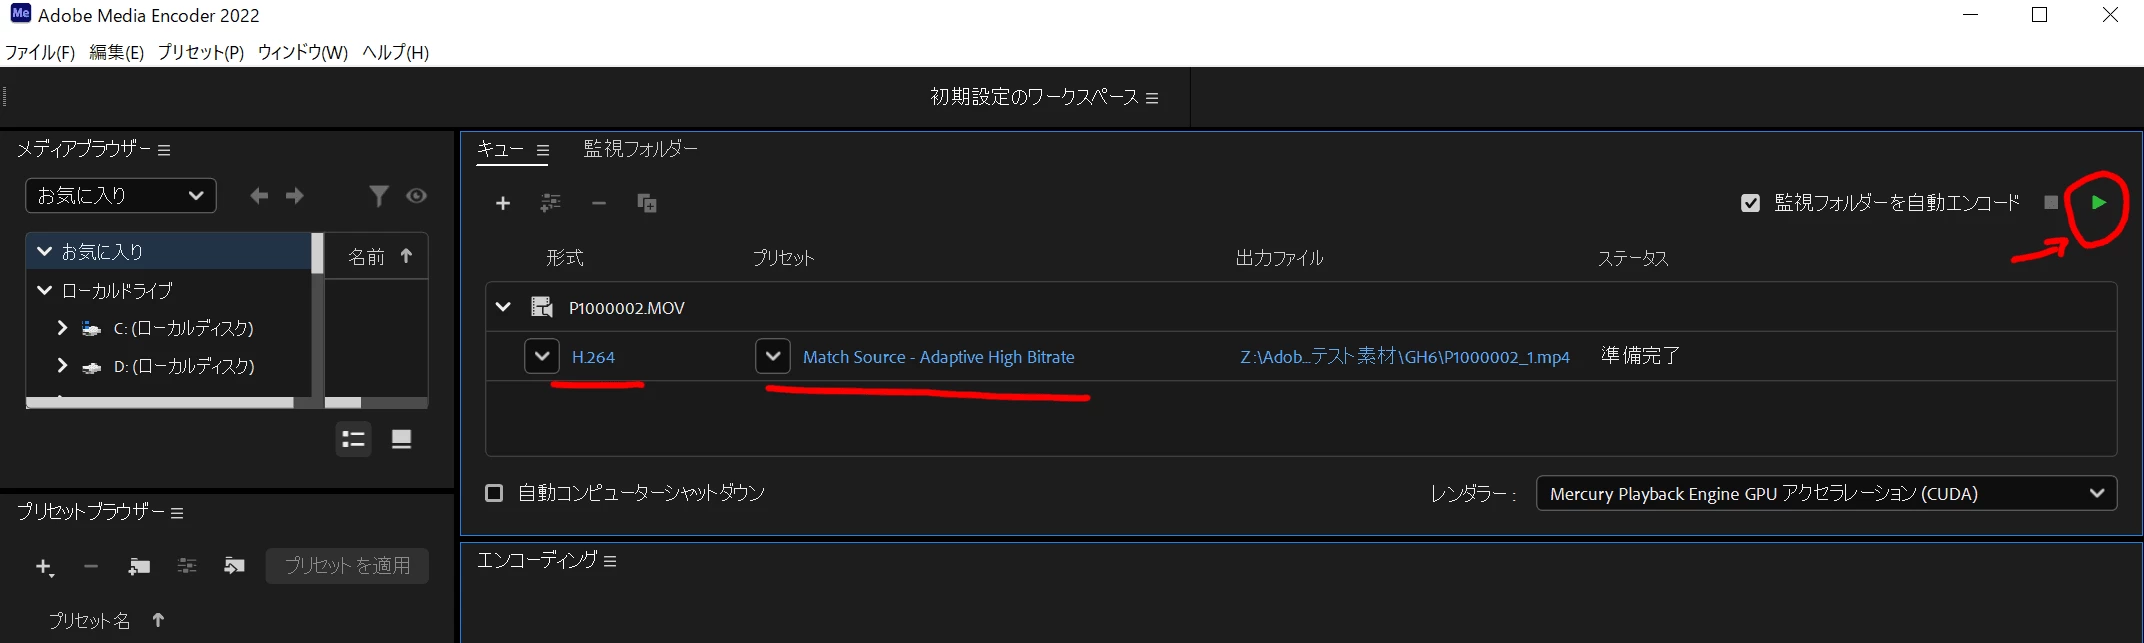Remove the selected queue item with the minus icon
The image size is (2144, 643).
pyautogui.click(x=599, y=203)
